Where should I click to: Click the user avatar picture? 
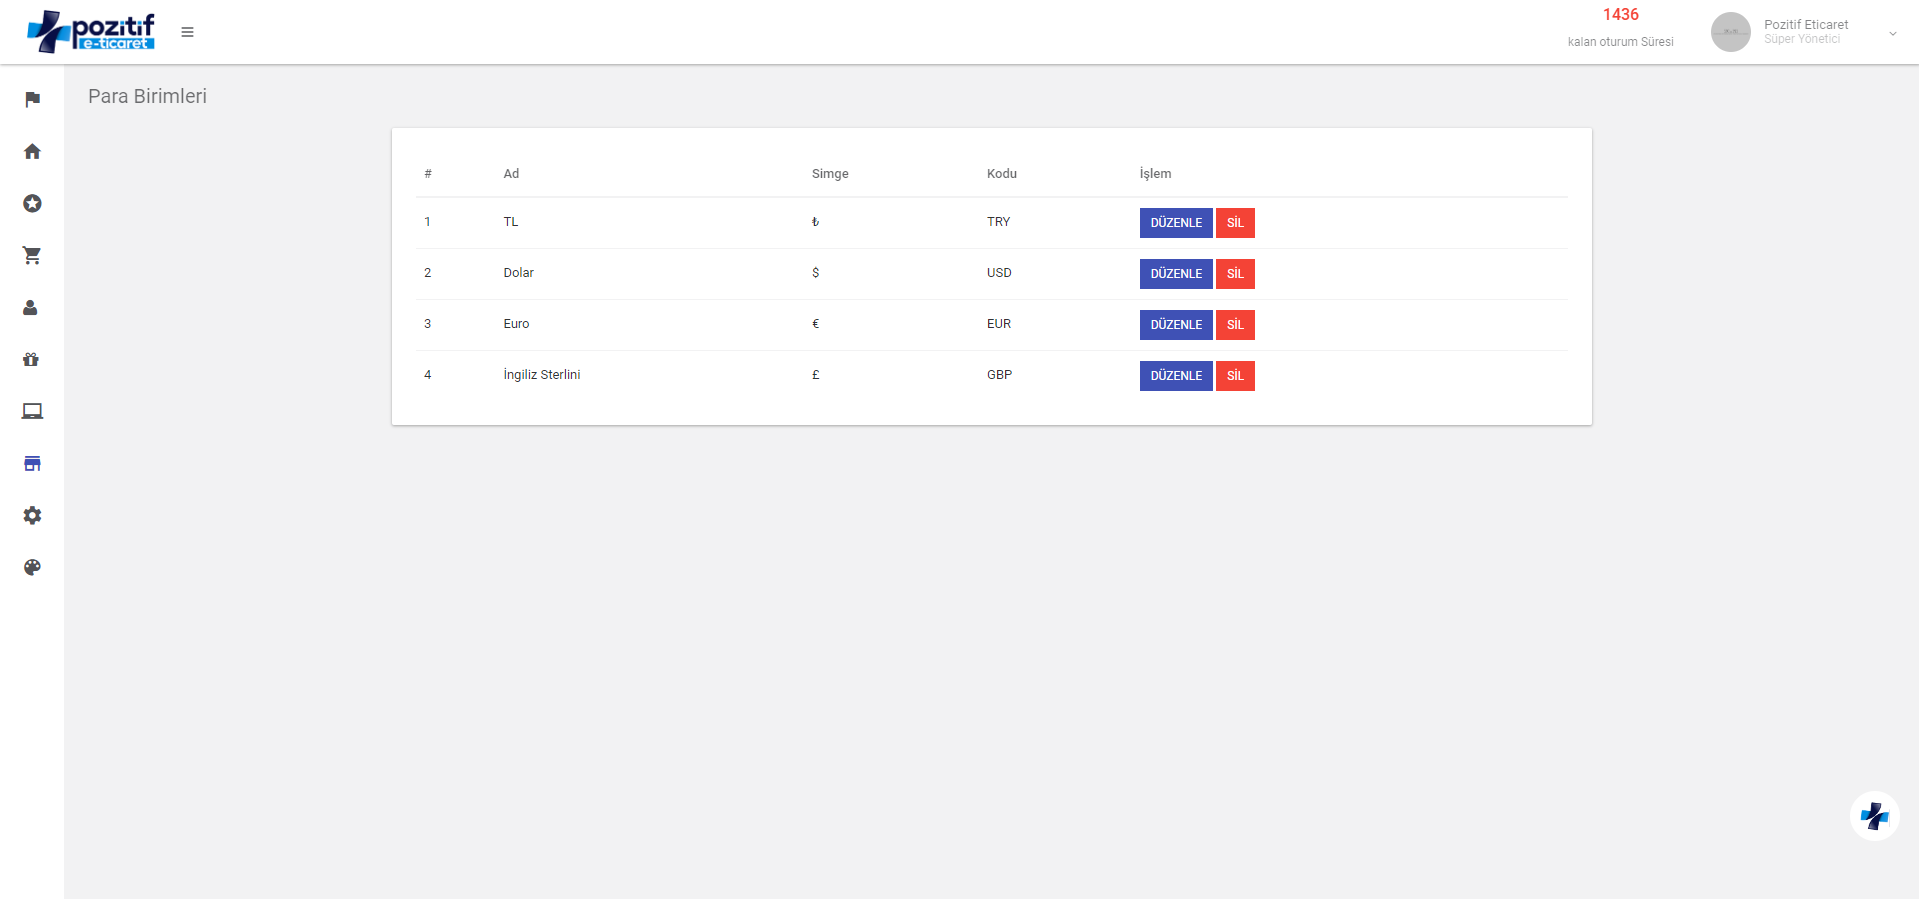pyautogui.click(x=1730, y=32)
